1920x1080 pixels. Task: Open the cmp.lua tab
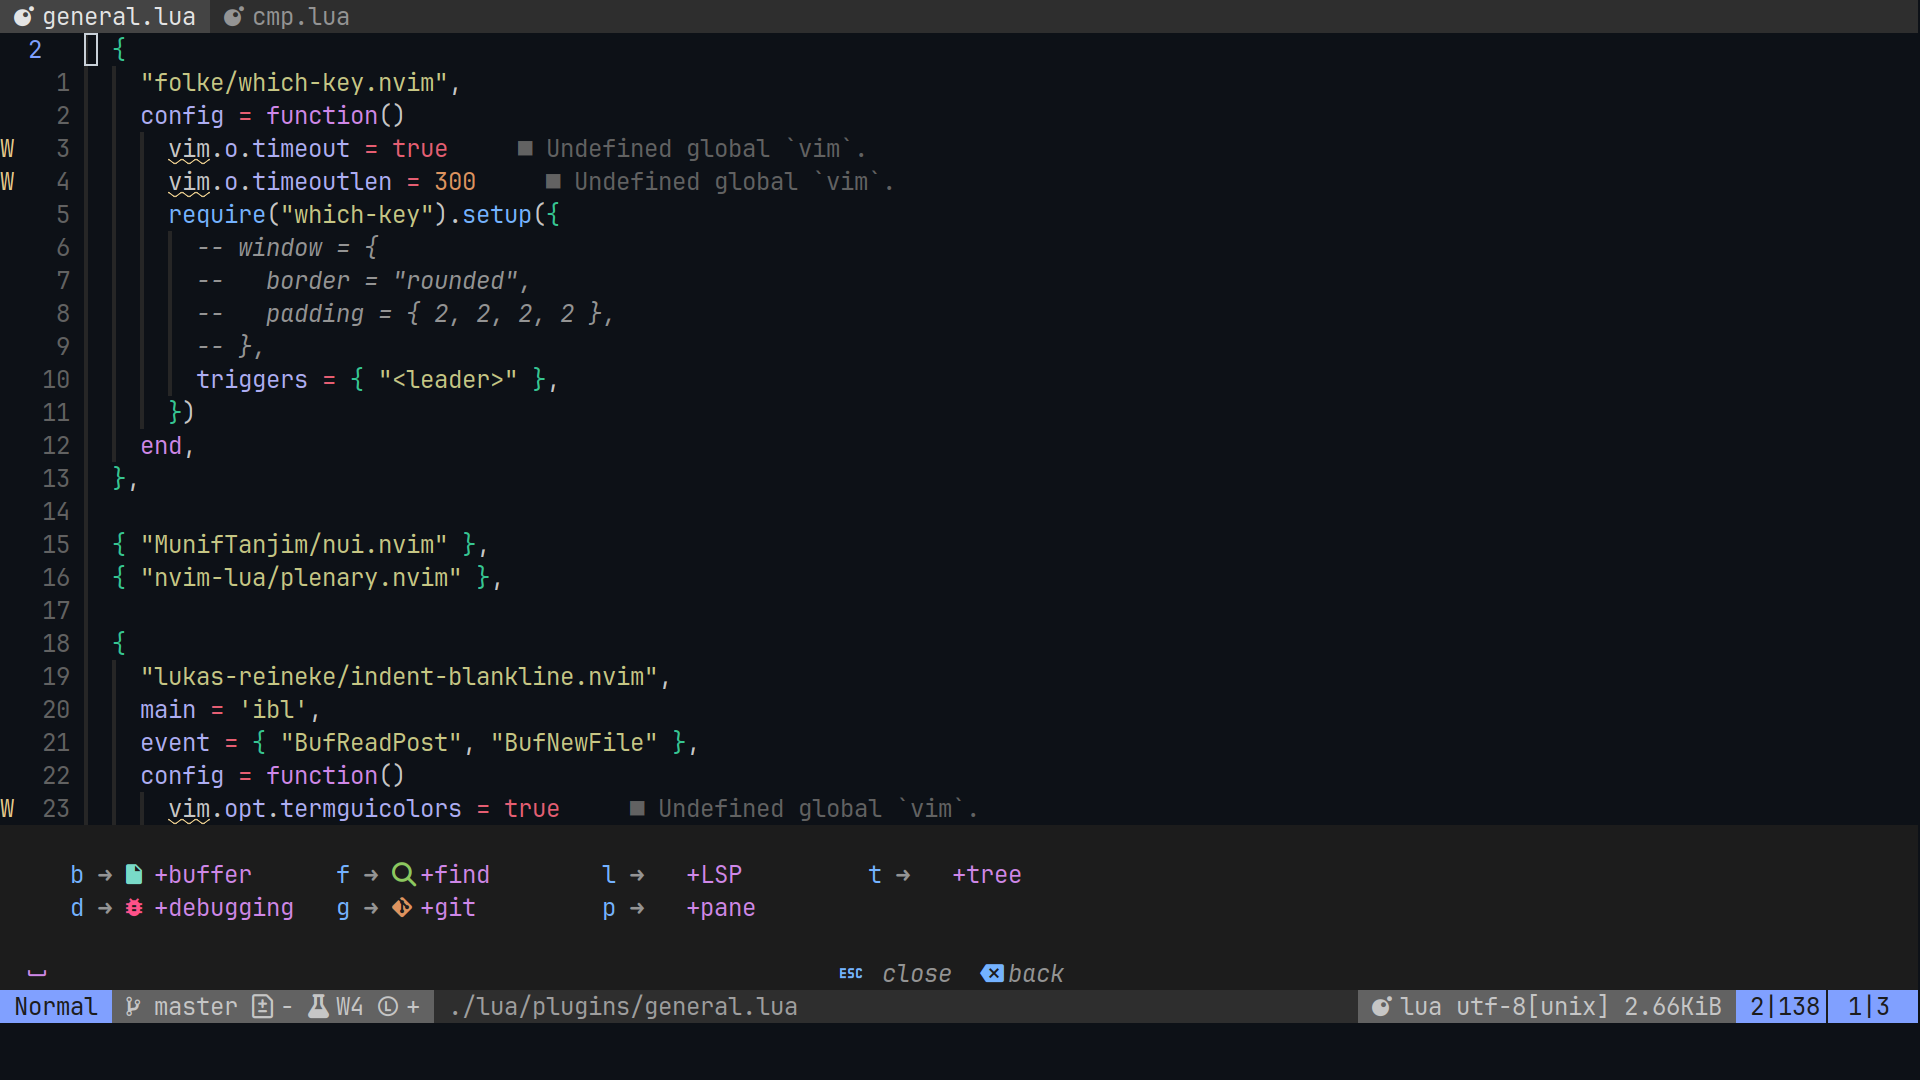point(286,17)
